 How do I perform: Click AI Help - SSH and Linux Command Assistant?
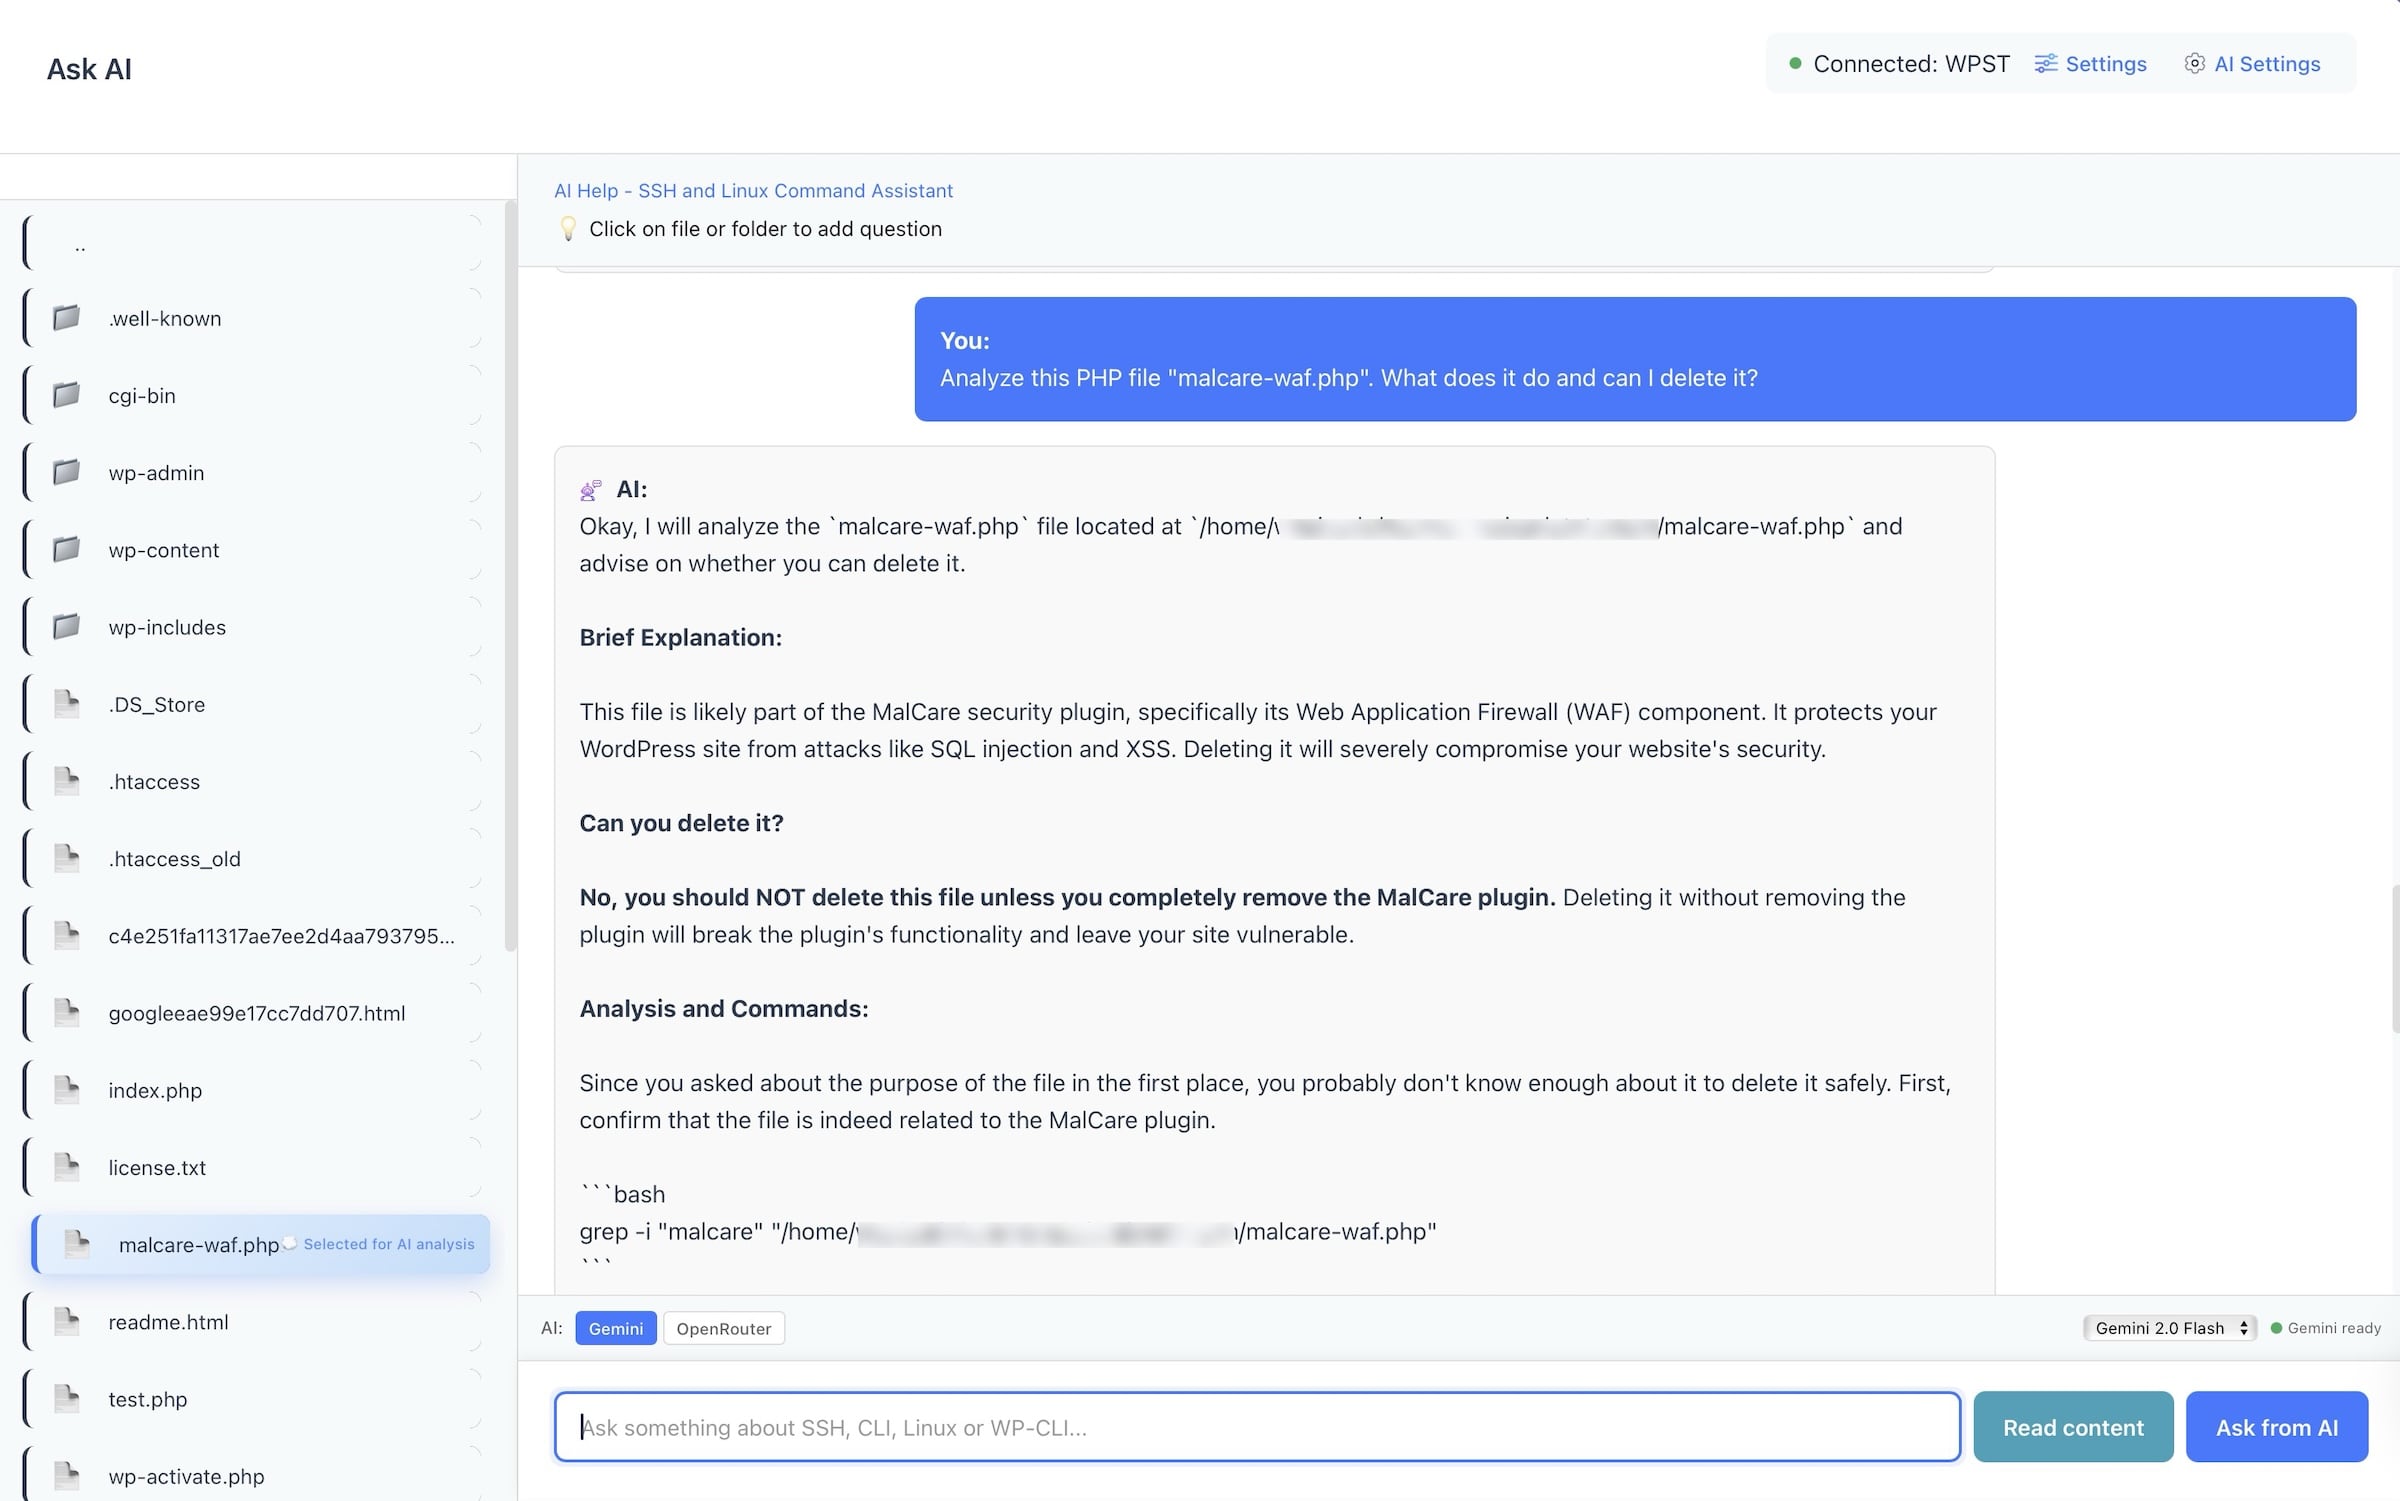click(753, 190)
